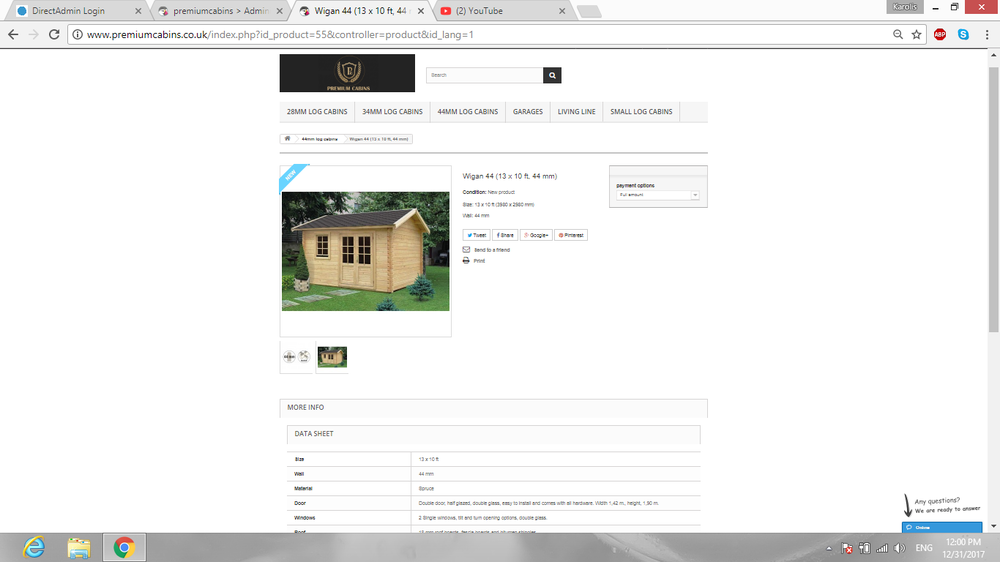The image size is (1000, 562).
Task: Click the Send to a friend link
Action: click(492, 250)
